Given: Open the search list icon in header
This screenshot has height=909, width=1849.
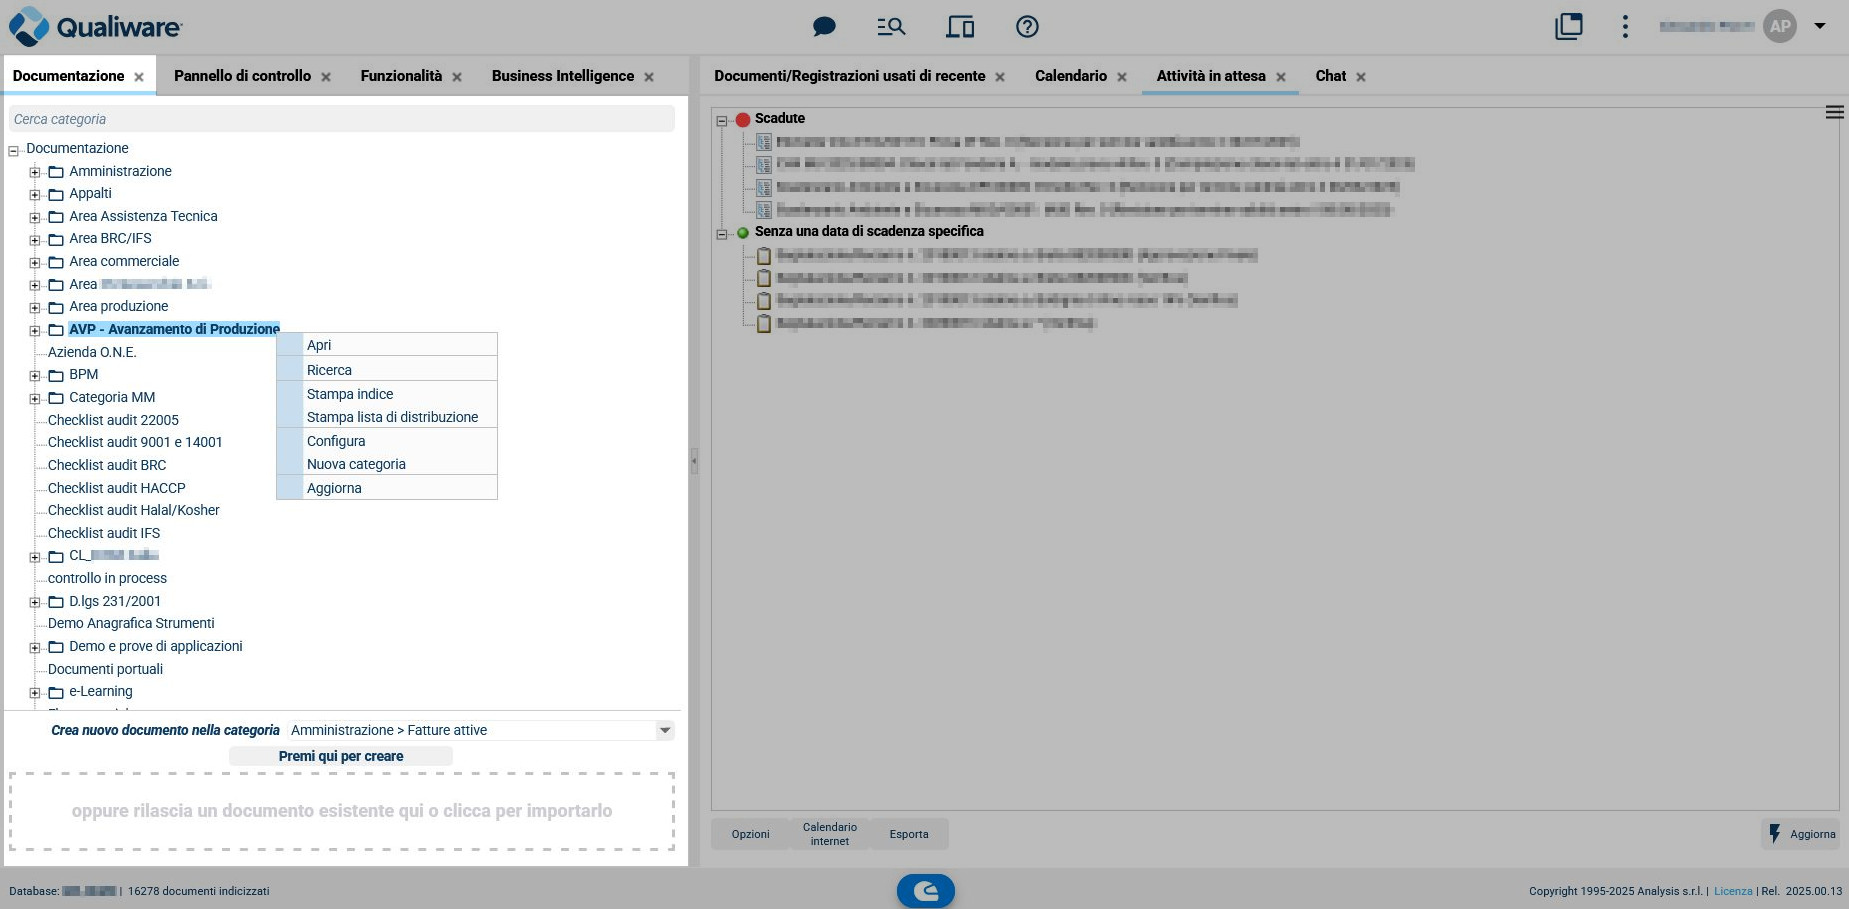Looking at the screenshot, I should (891, 27).
